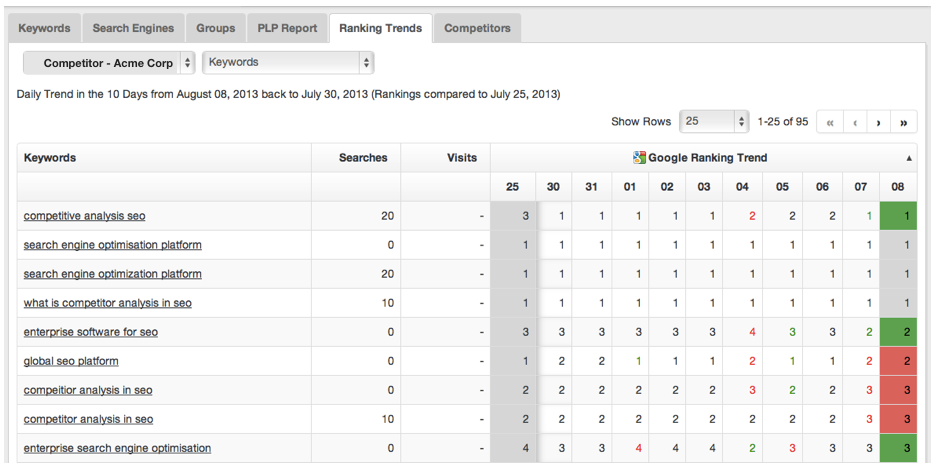Jump to the last page of results
Viewport: 937px width, 469px height.
click(x=904, y=122)
